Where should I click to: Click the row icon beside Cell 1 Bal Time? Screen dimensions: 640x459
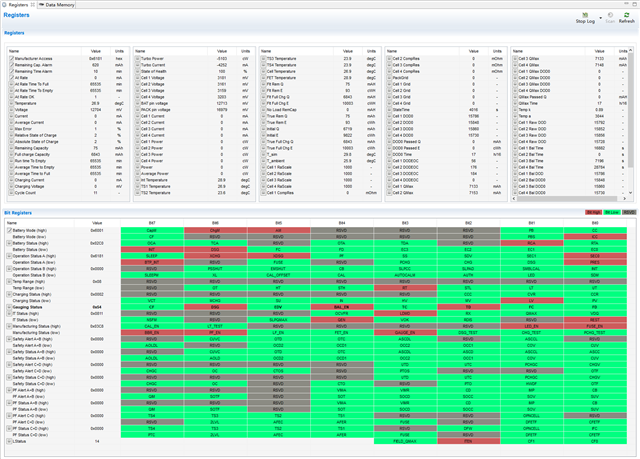(x=516, y=148)
